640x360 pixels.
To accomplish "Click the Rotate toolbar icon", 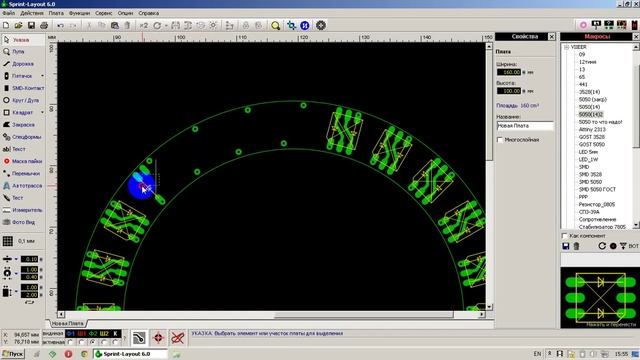I will tap(157, 25).
